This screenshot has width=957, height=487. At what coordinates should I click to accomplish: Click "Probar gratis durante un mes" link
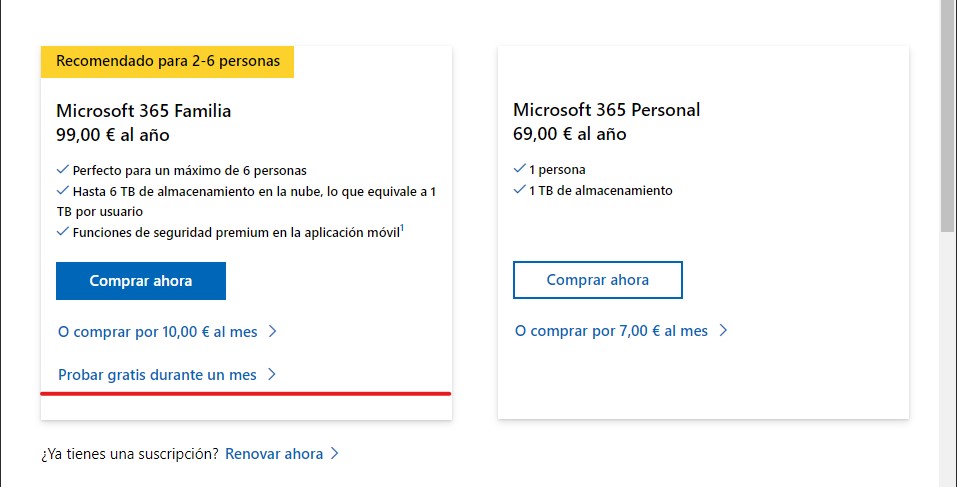[157, 375]
